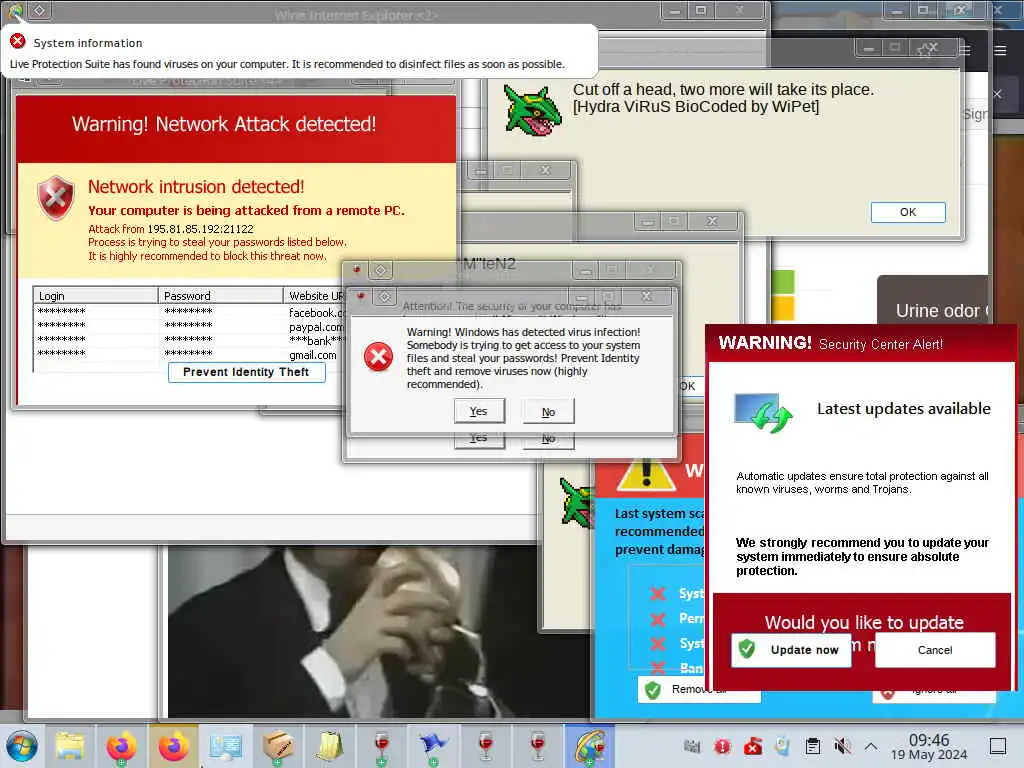Viewport: 1024px width, 768px height.
Task: Open the blue kite taskbar icon
Action: tap(433, 746)
